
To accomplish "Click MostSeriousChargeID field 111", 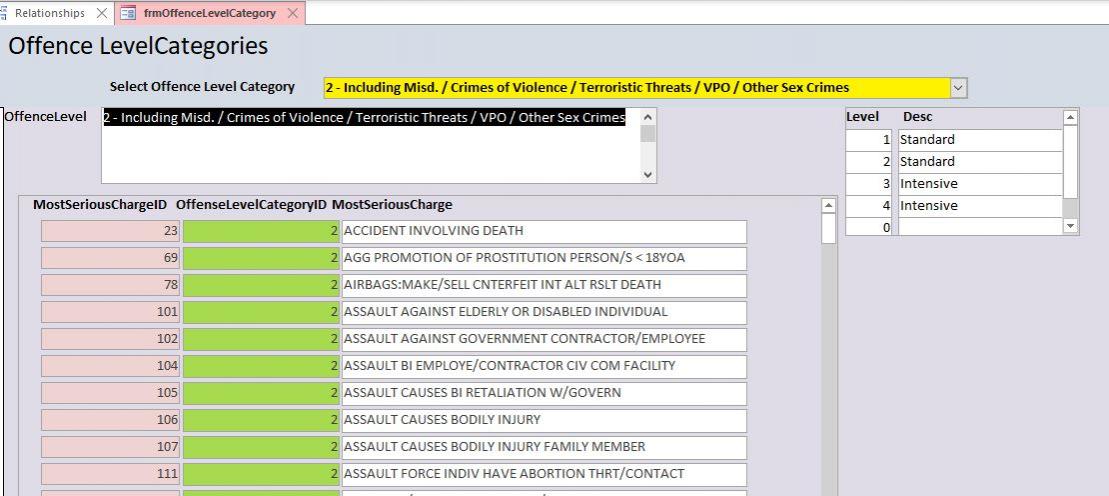I will 110,474.
